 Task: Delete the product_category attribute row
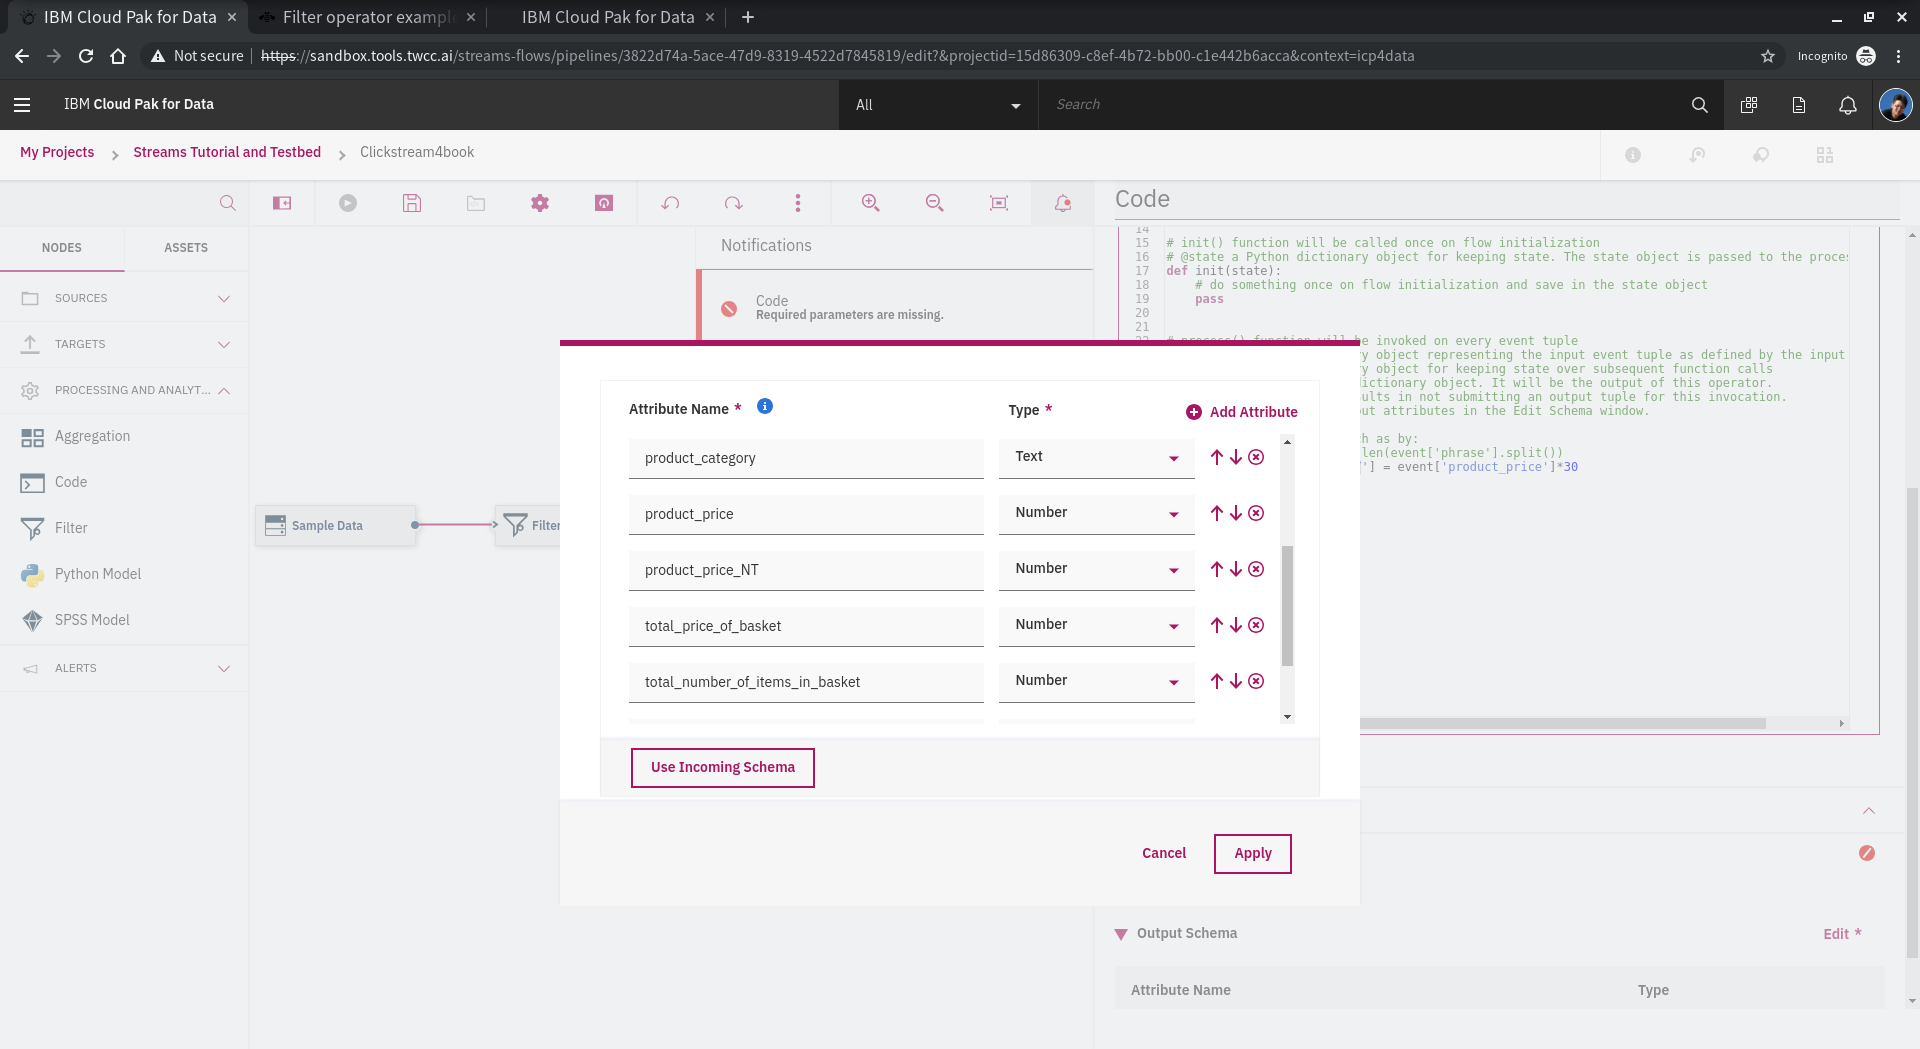[x=1256, y=457]
